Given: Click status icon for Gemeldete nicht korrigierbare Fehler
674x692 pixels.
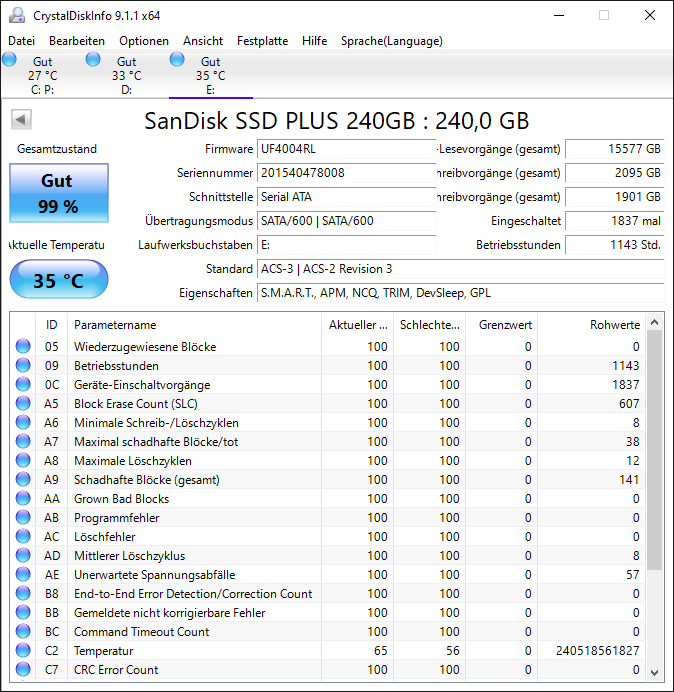Looking at the screenshot, I should pyautogui.click(x=23, y=612).
